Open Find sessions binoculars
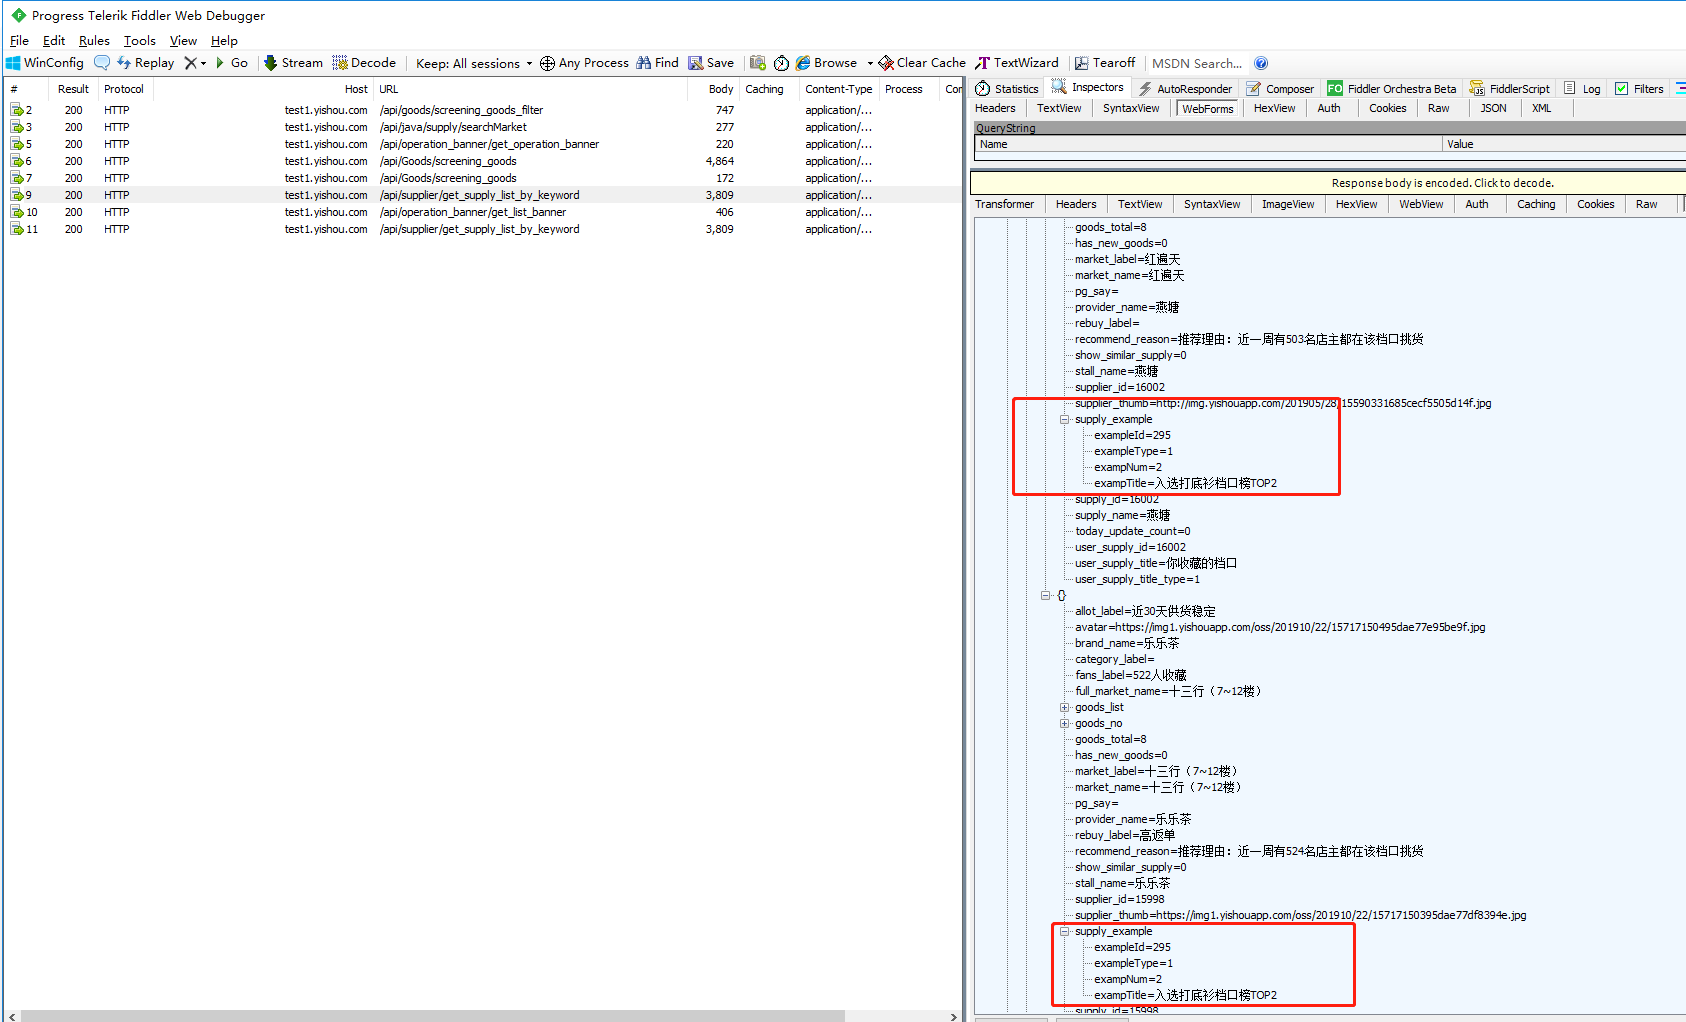This screenshot has width=1686, height=1022. 657,63
